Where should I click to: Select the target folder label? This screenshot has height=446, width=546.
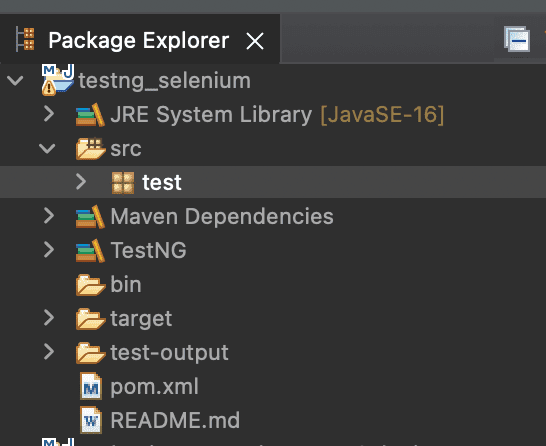coord(141,319)
